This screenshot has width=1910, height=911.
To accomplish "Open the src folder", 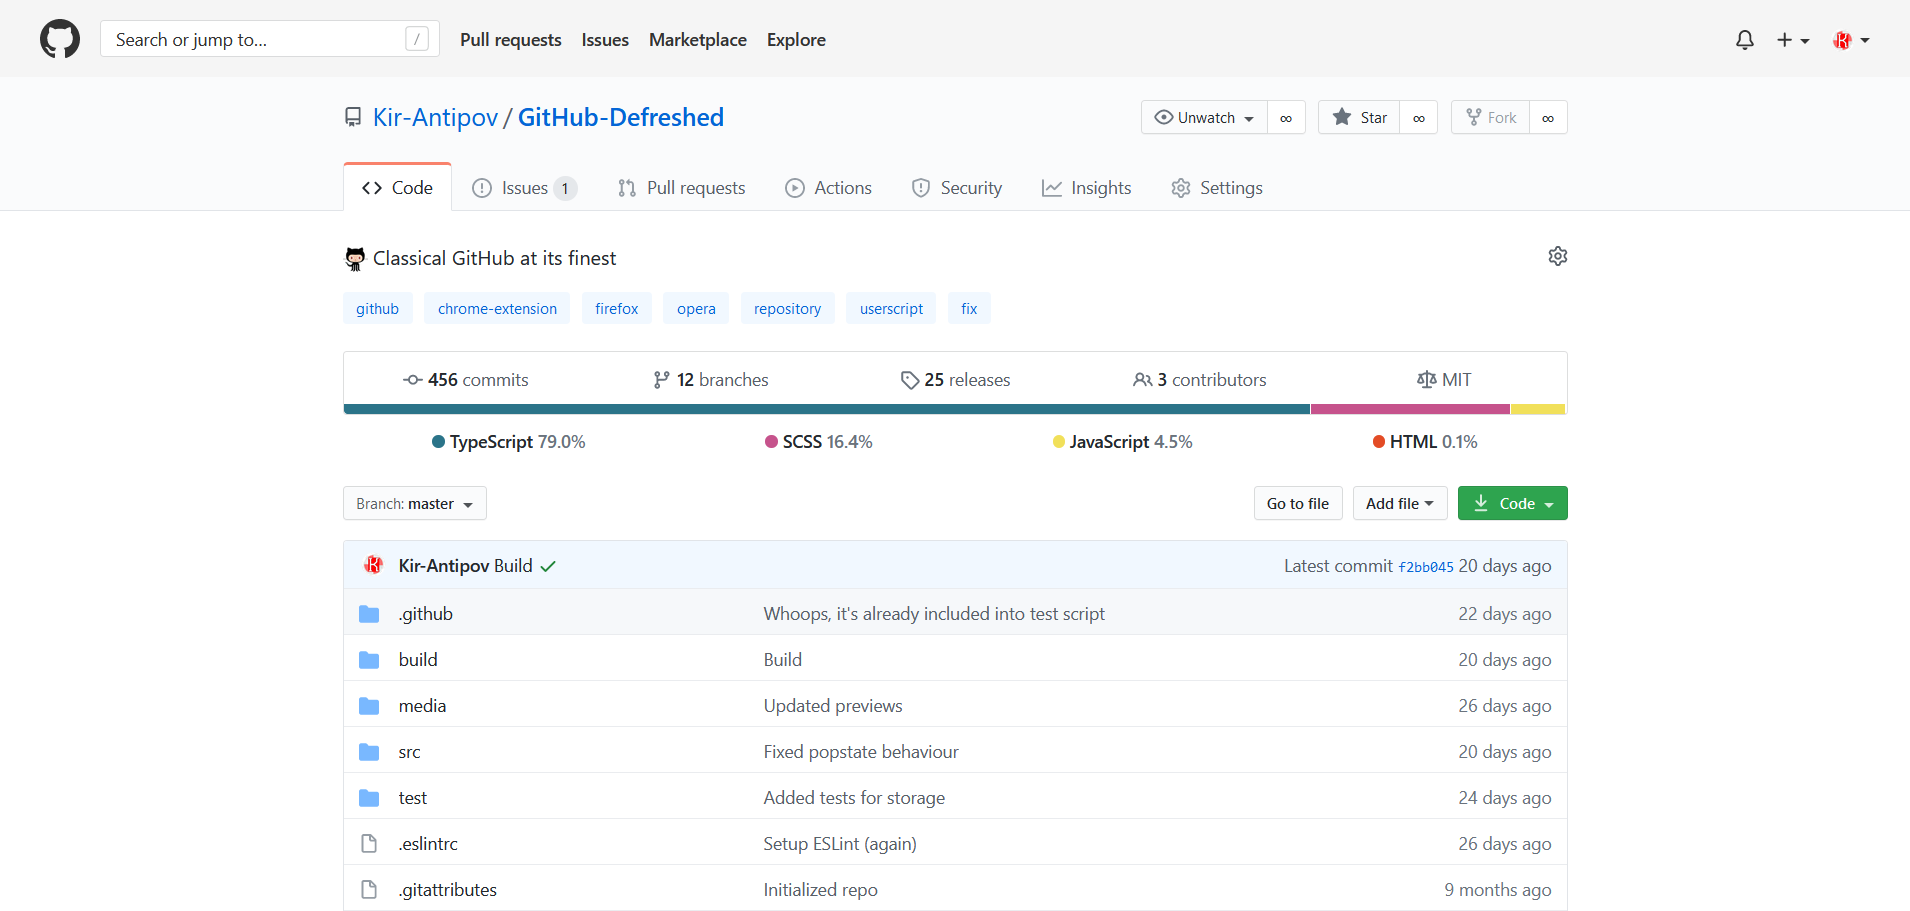I will click(409, 752).
